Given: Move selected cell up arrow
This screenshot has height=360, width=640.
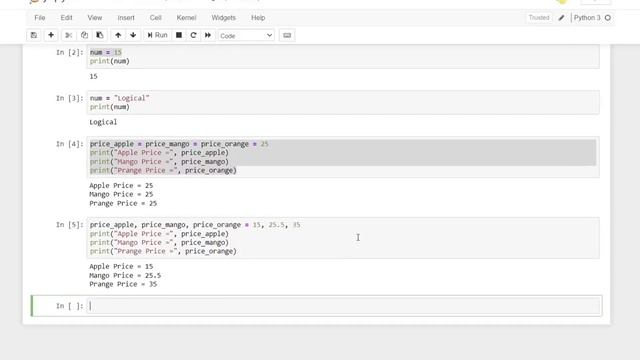Looking at the screenshot, I should point(118,35).
